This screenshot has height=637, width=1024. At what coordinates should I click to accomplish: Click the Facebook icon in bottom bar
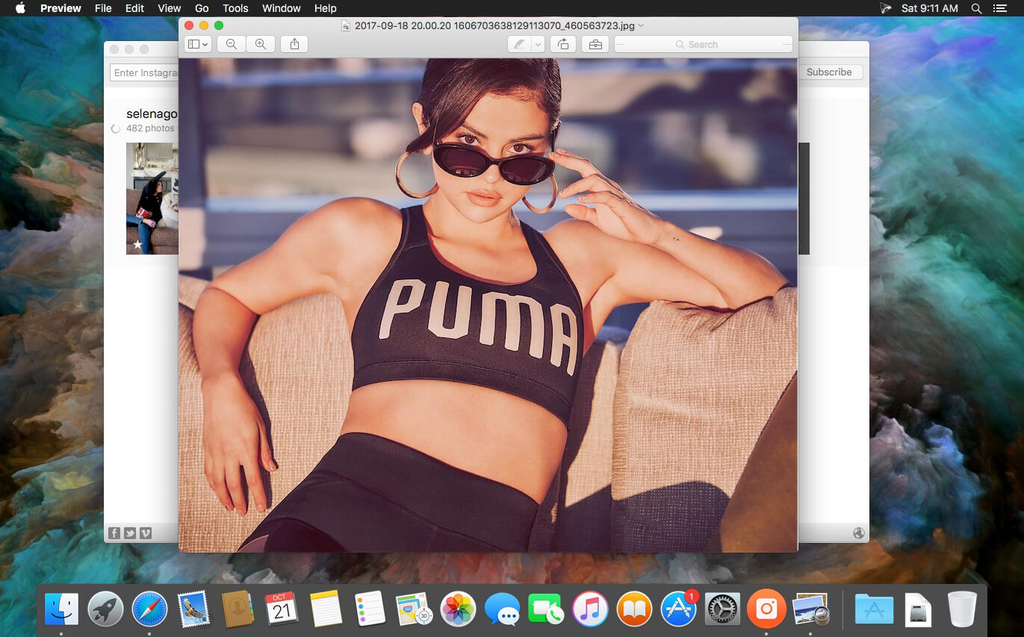click(114, 533)
